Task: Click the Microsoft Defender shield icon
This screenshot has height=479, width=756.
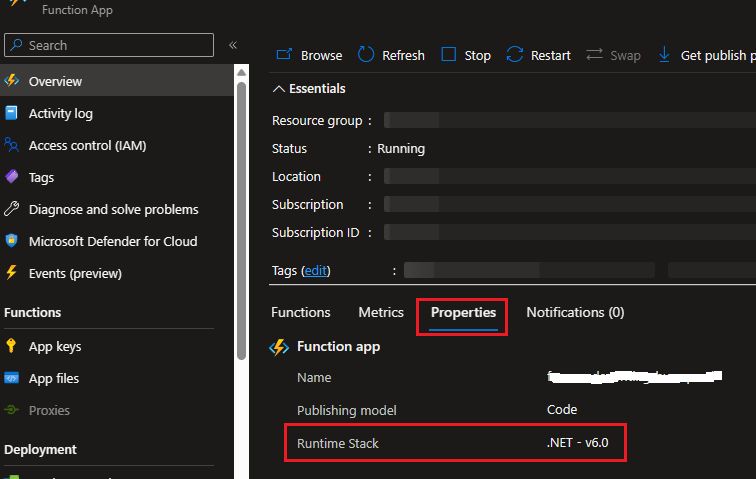Action: click(x=11, y=241)
